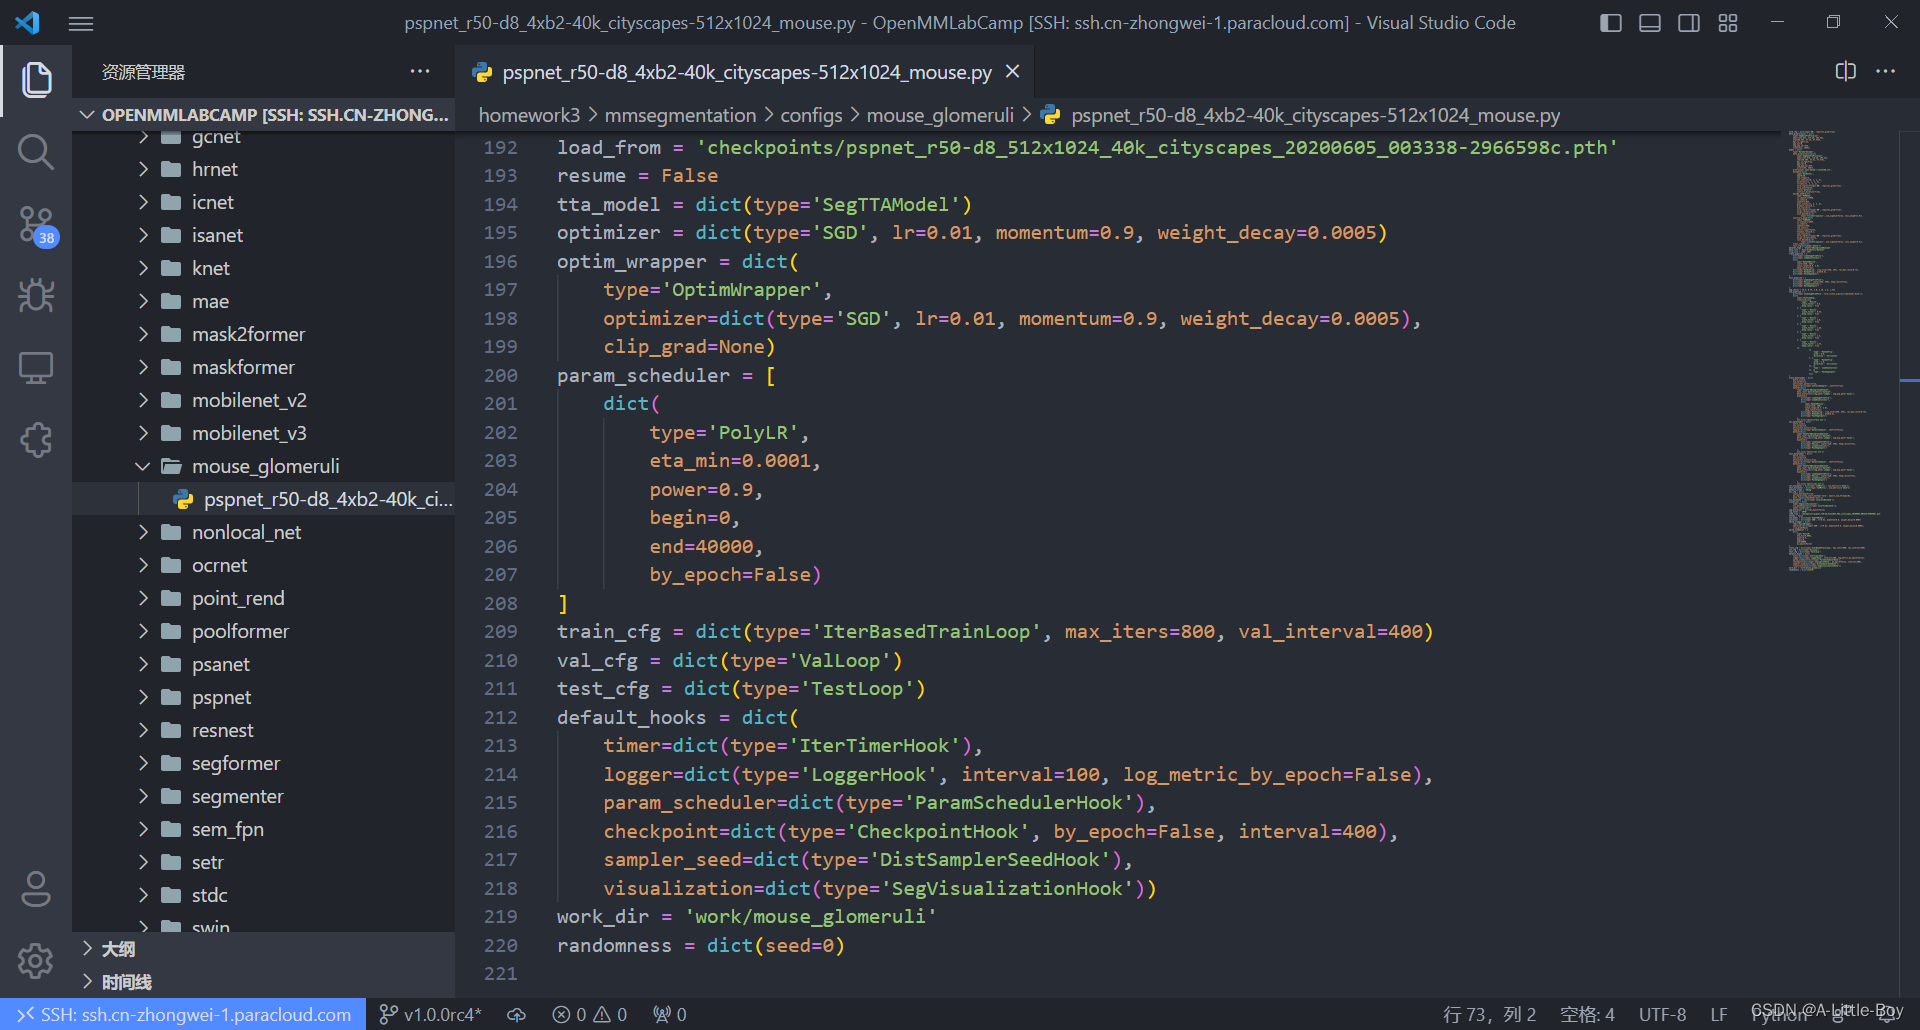Viewport: 1920px width, 1030px height.
Task: Open the mobilenet_v3 folder row
Action: tap(264, 433)
